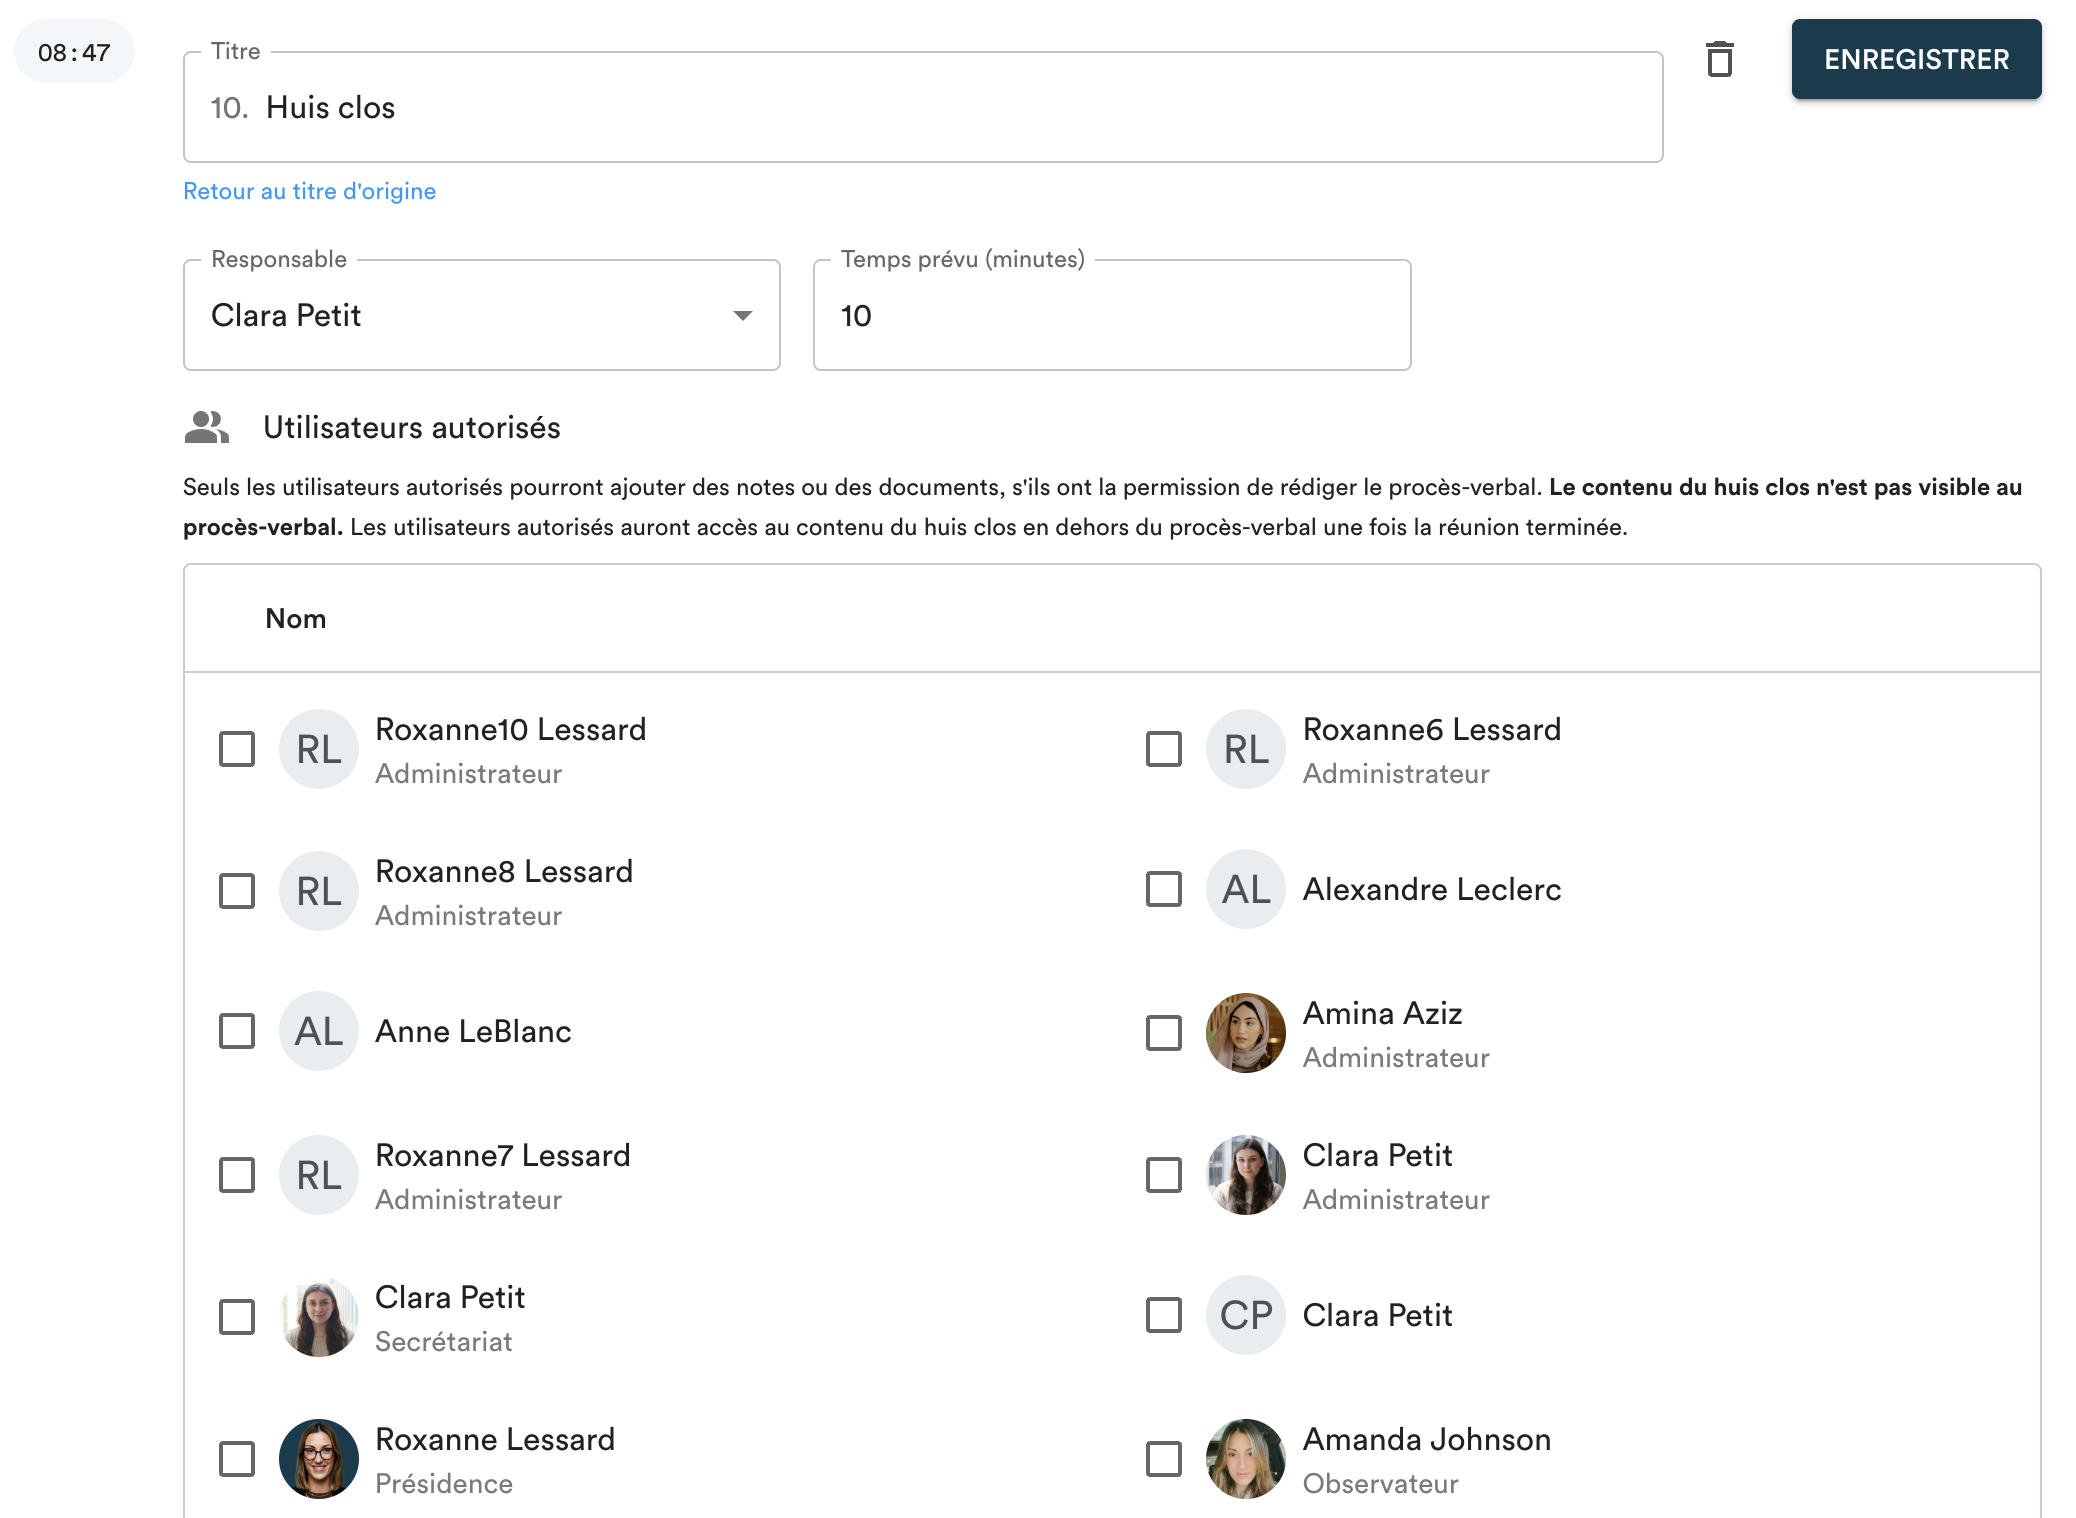Check the box for Roxanne6 Lessard

[x=1163, y=749]
